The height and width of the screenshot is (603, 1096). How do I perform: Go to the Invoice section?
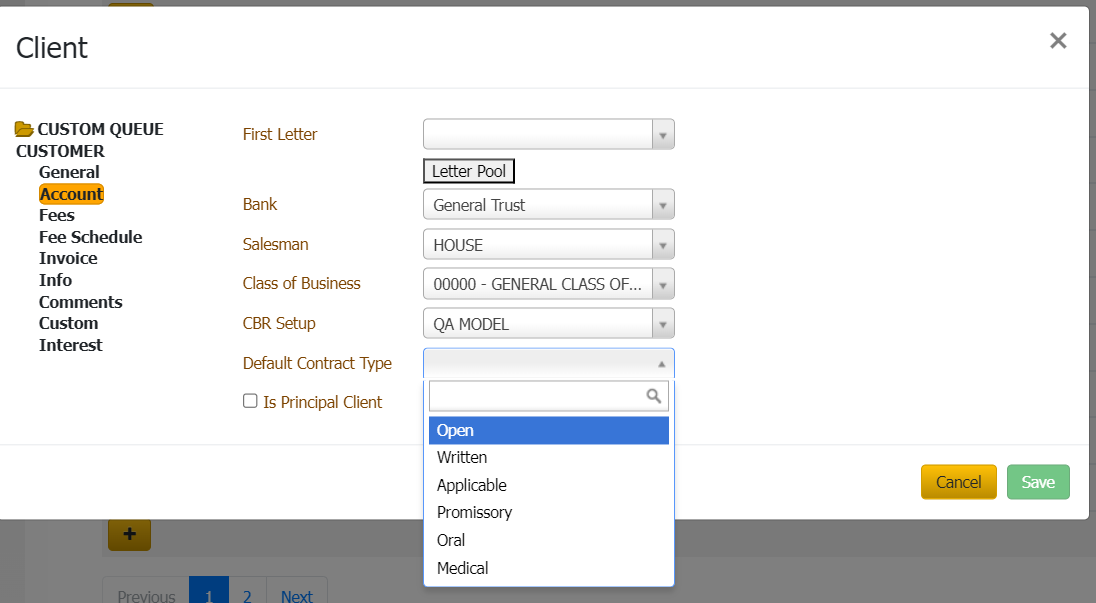tap(66, 258)
